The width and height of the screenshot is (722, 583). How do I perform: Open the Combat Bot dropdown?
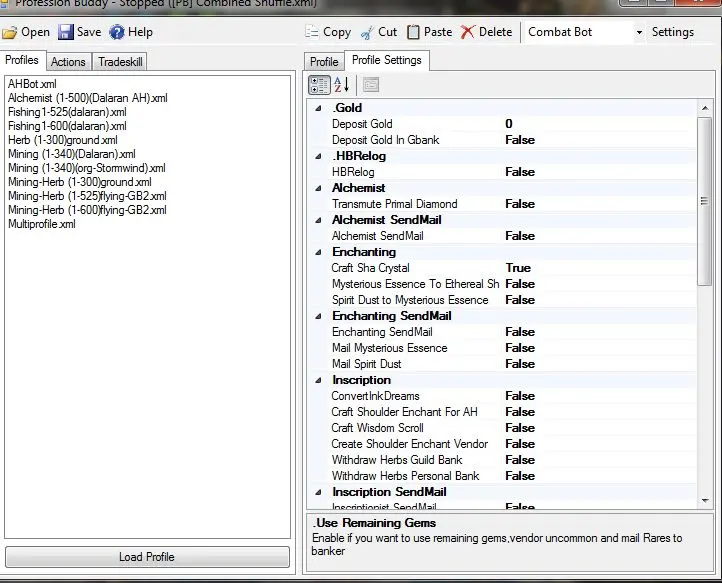click(639, 32)
